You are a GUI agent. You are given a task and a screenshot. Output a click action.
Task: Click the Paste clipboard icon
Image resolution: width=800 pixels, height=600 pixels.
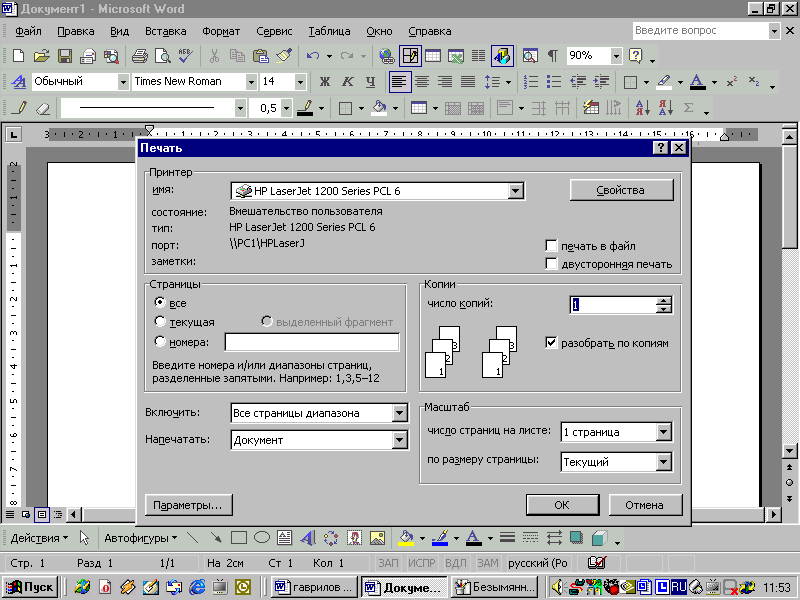coord(261,56)
